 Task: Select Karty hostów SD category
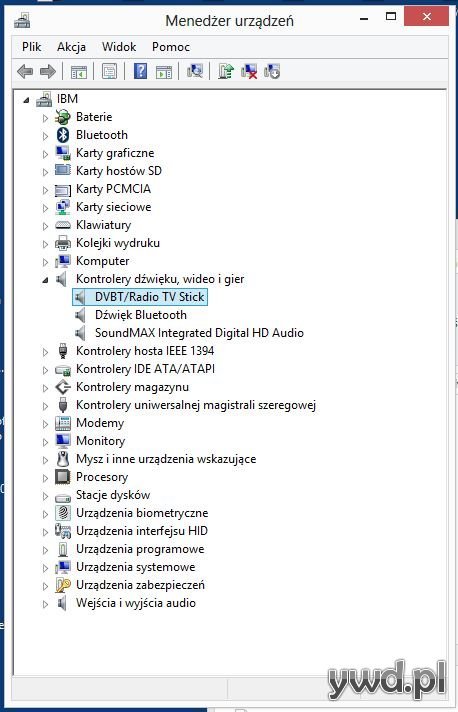tap(118, 171)
